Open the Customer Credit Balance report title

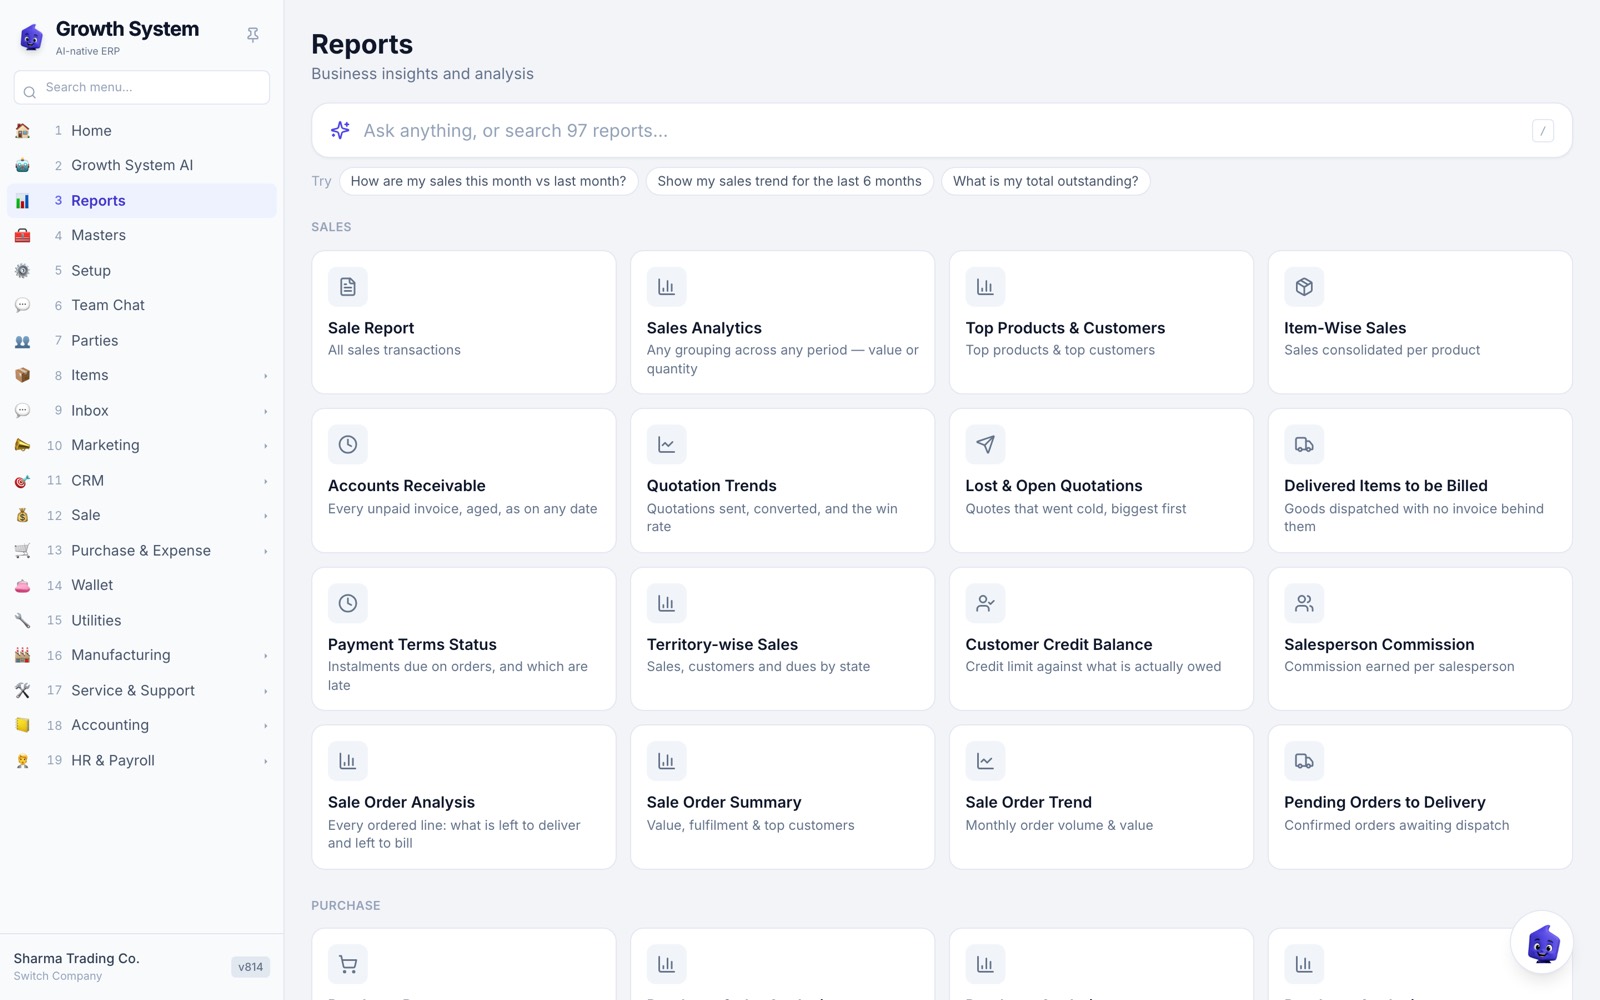1059,645
